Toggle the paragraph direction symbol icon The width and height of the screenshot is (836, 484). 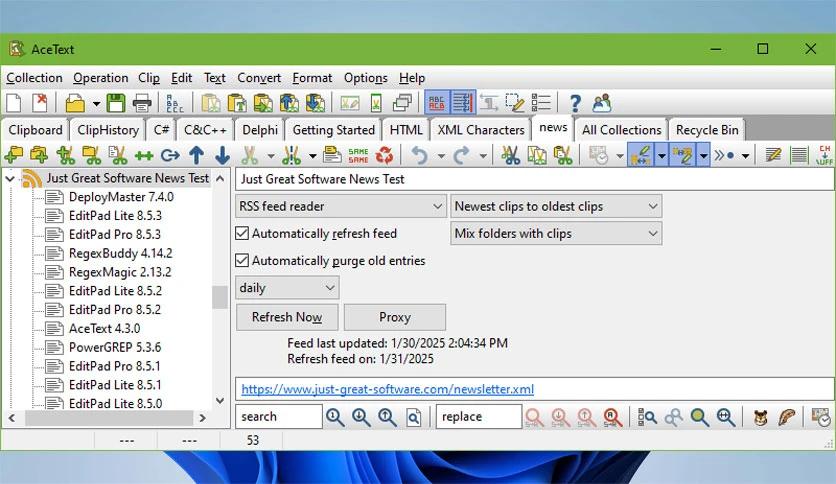click(x=488, y=103)
